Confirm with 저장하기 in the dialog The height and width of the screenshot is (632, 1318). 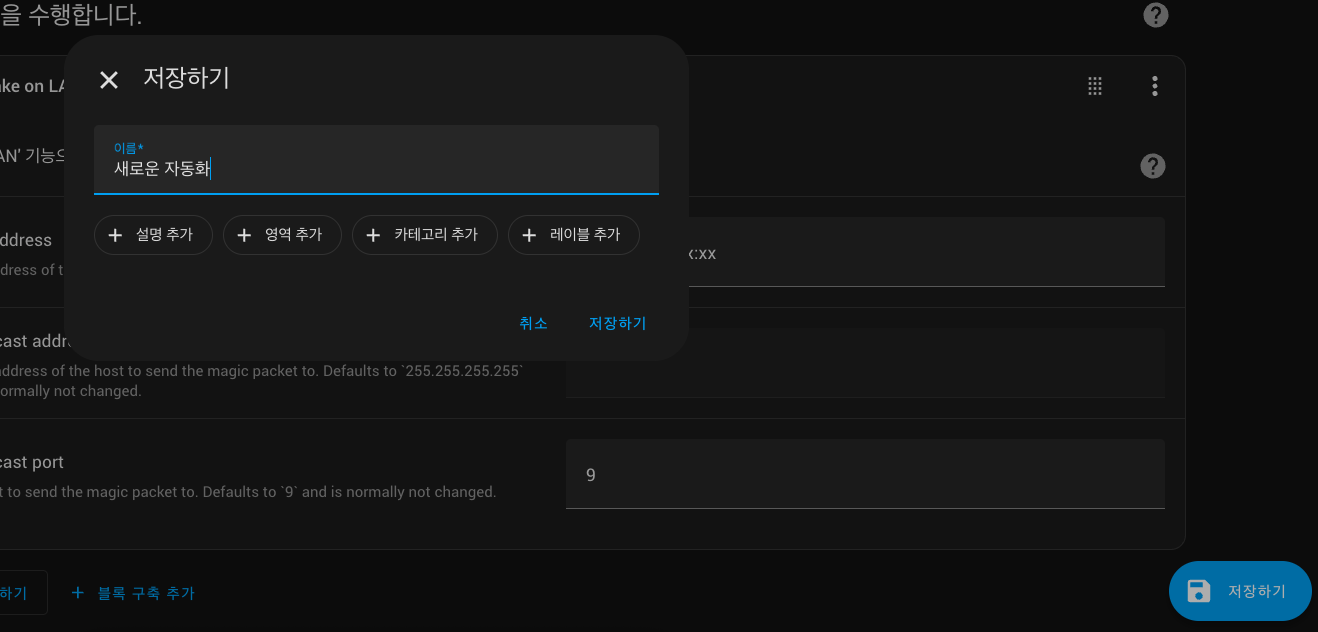click(x=617, y=323)
